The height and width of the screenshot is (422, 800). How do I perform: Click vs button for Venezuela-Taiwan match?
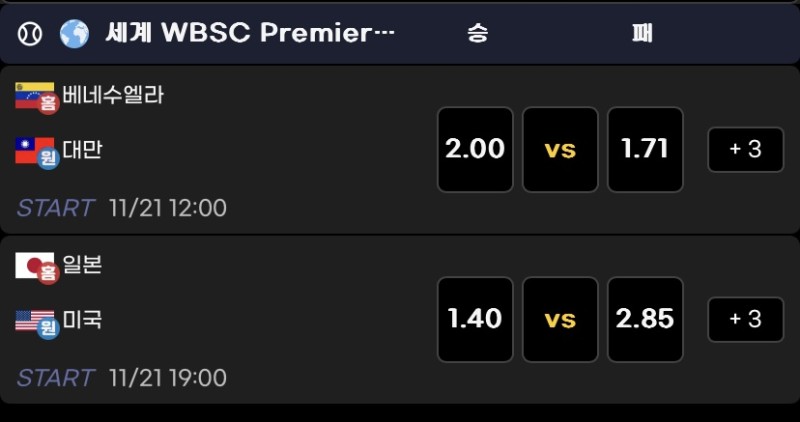(560, 149)
